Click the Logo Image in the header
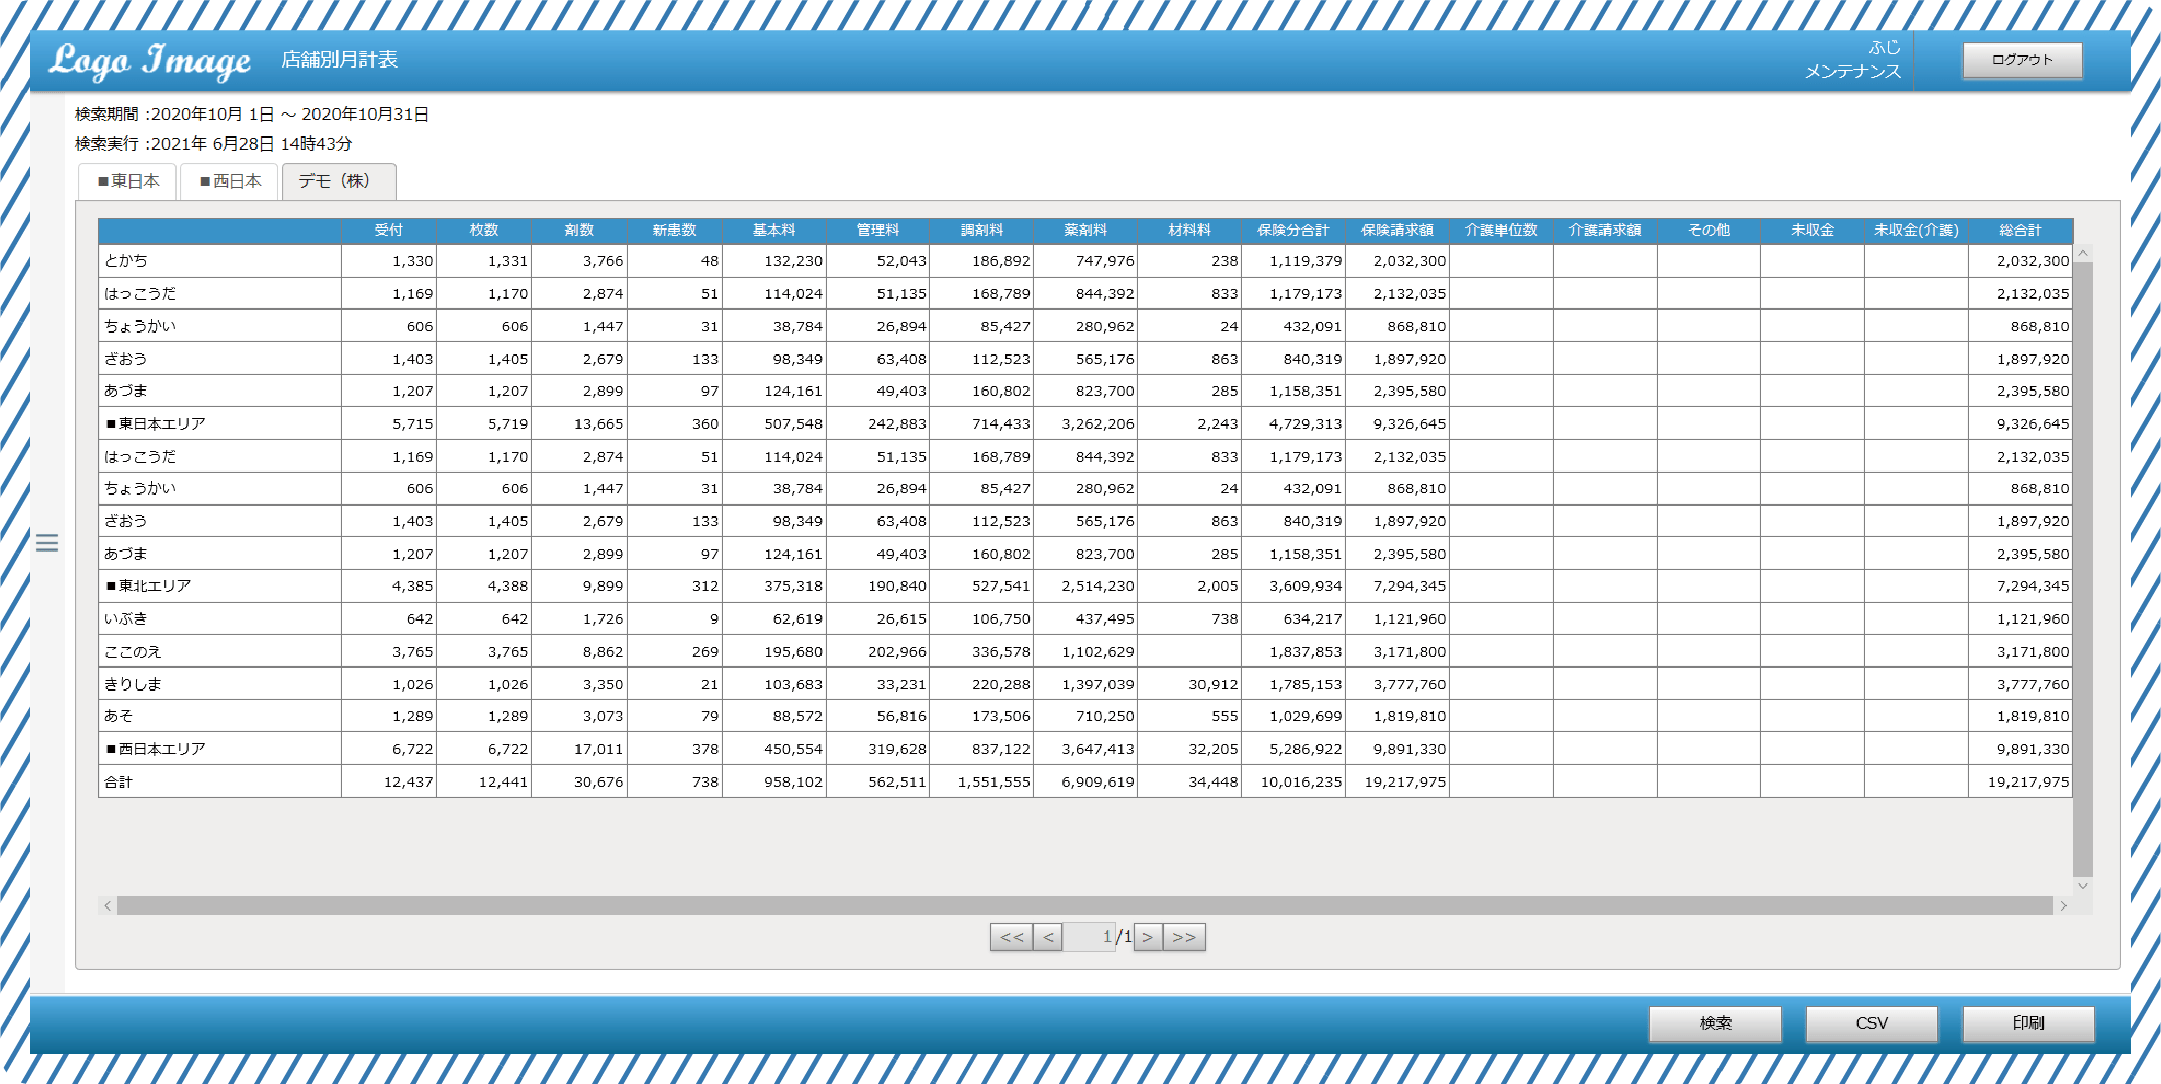 [x=150, y=61]
